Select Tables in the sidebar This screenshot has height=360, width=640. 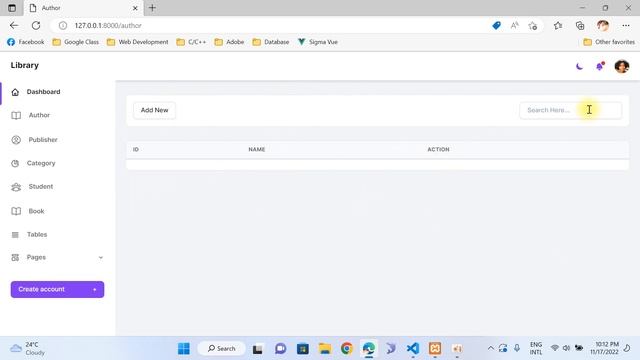[37, 234]
